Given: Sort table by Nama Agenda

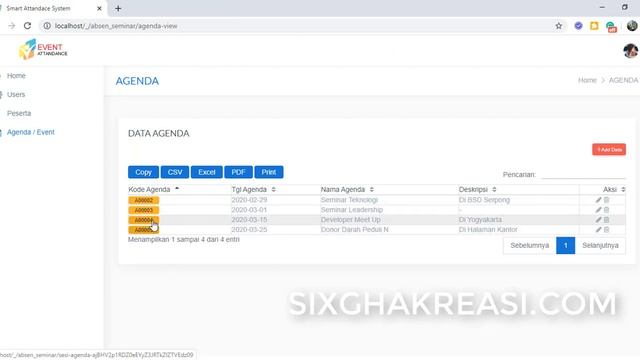Looking at the screenshot, I should click(x=347, y=189).
